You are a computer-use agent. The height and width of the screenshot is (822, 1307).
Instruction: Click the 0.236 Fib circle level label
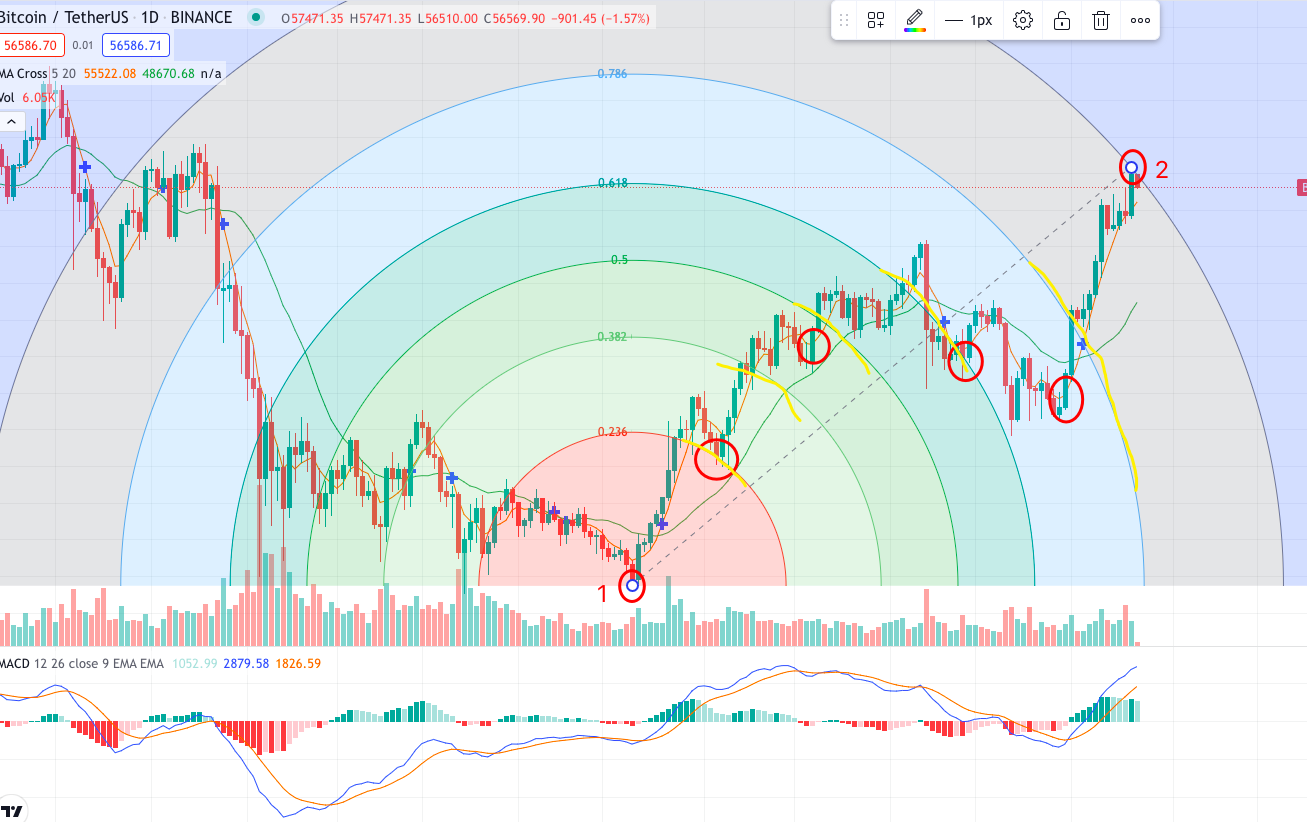pos(612,432)
